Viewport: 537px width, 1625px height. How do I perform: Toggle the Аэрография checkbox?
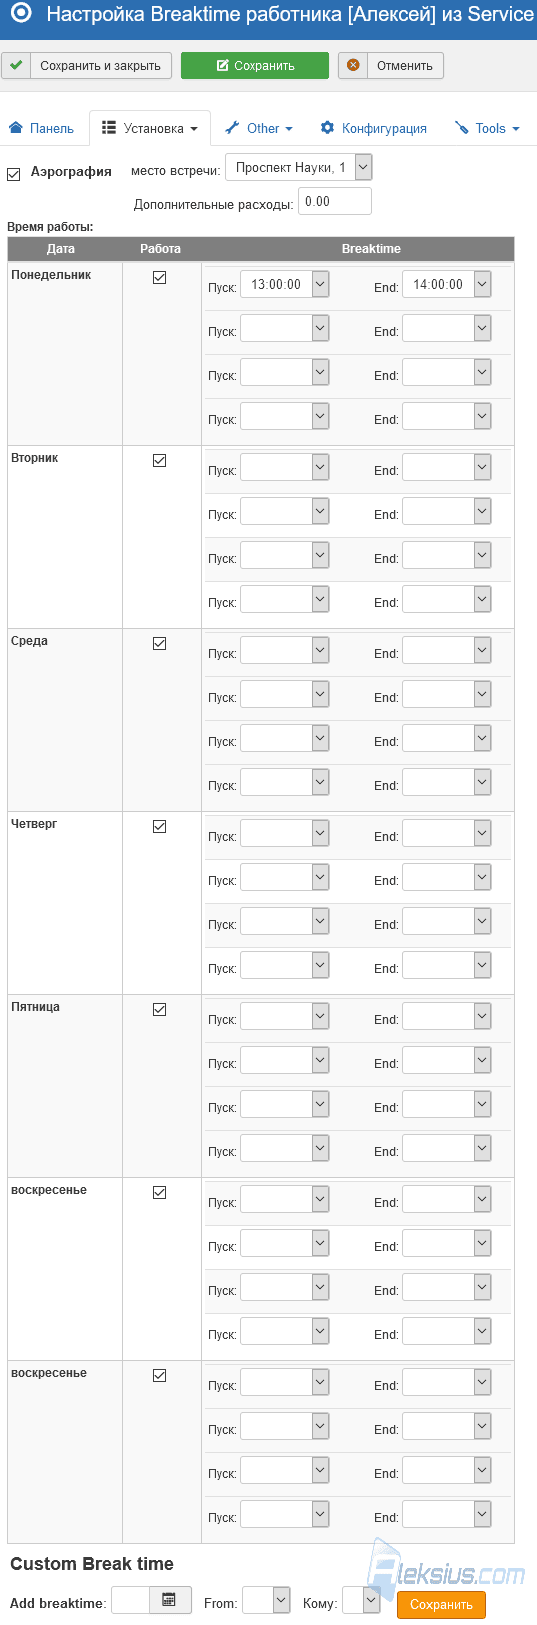(14, 174)
